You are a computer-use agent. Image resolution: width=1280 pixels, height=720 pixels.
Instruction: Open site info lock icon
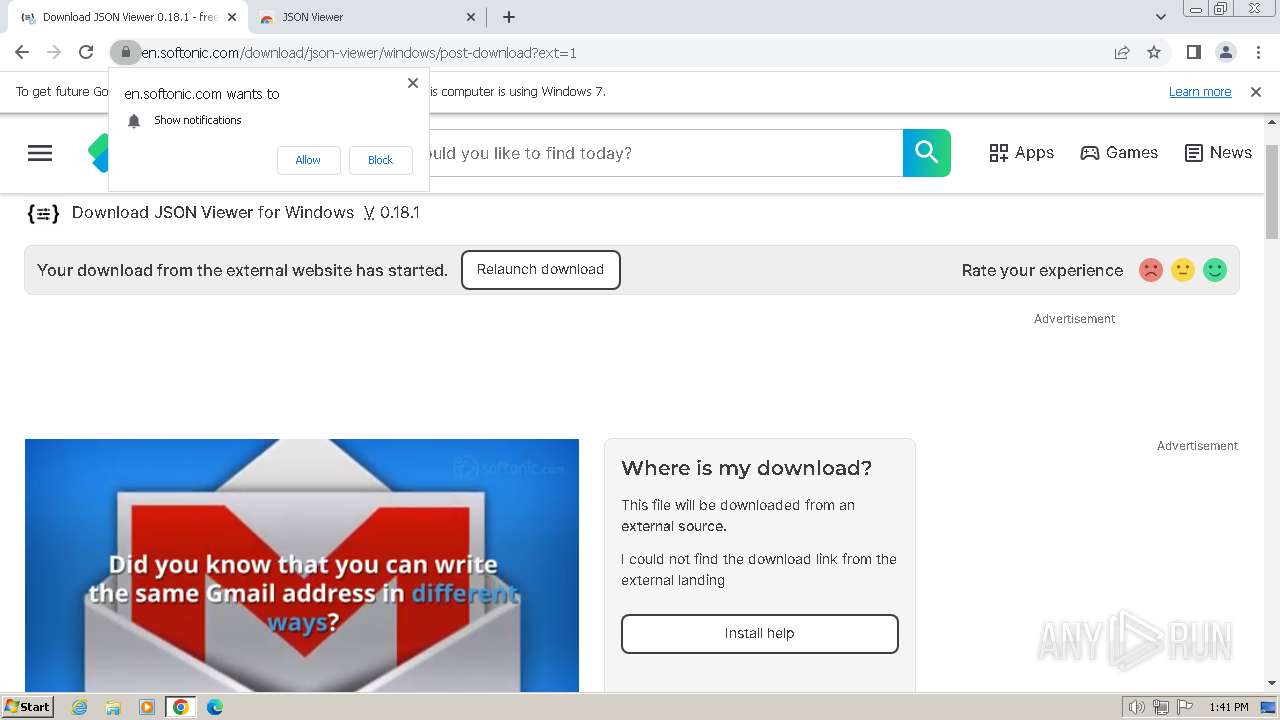[125, 52]
